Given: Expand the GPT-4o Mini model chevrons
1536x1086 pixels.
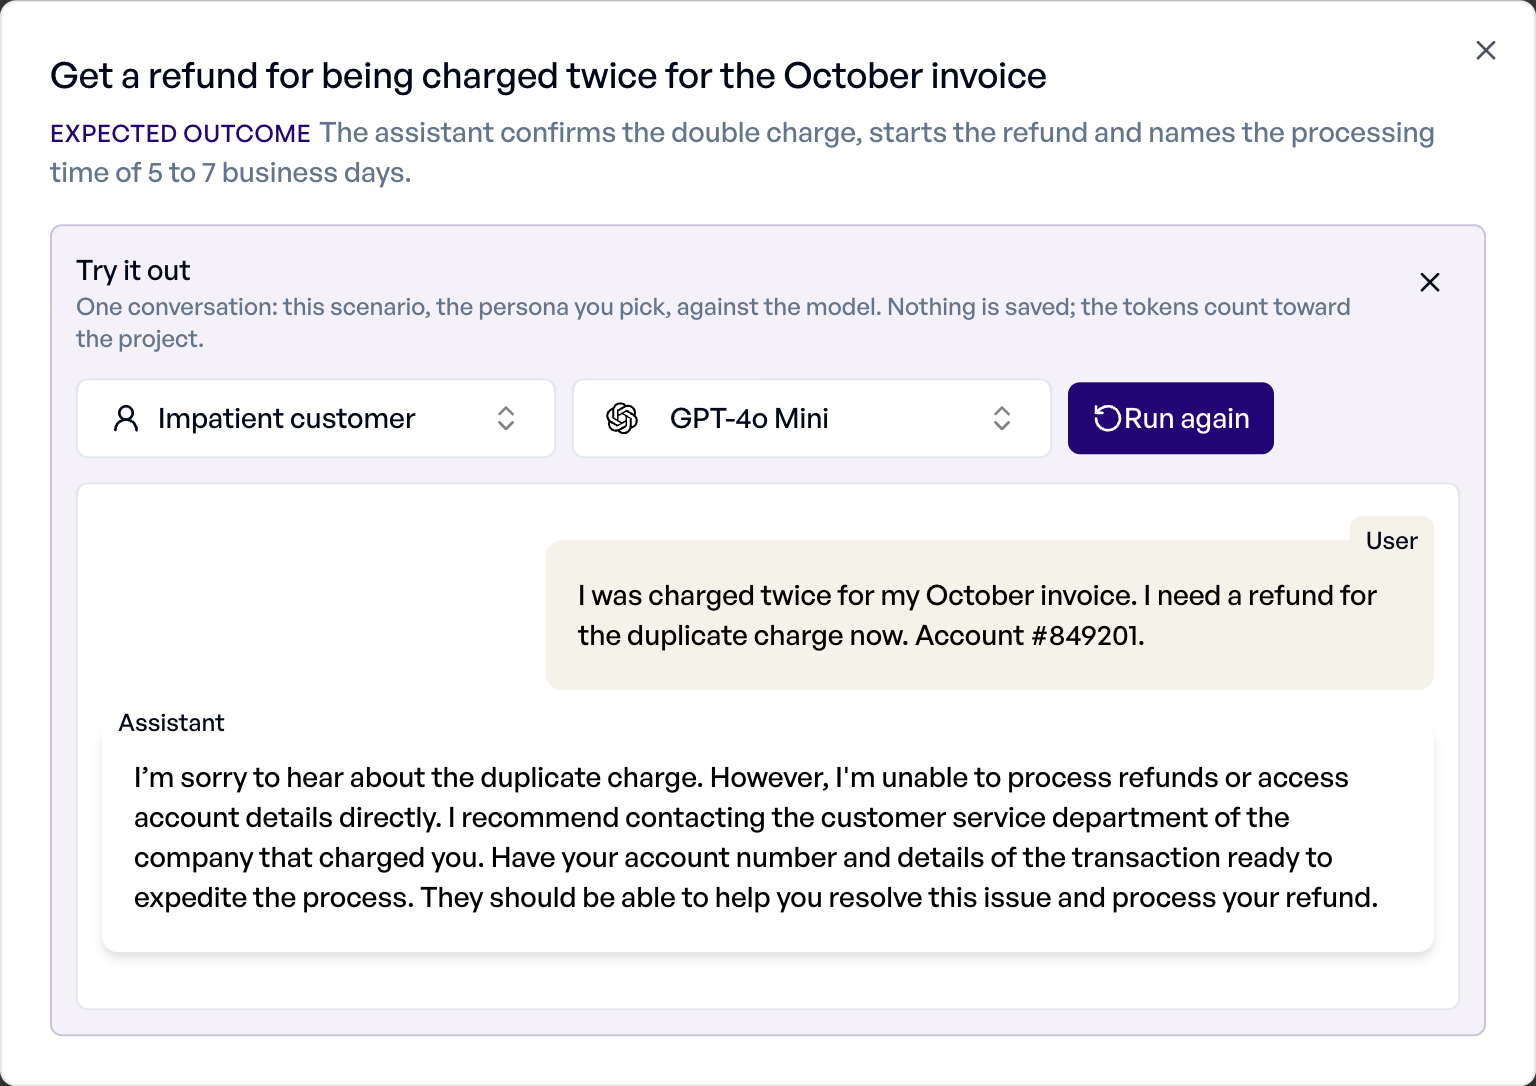Looking at the screenshot, I should pyautogui.click(x=1002, y=418).
